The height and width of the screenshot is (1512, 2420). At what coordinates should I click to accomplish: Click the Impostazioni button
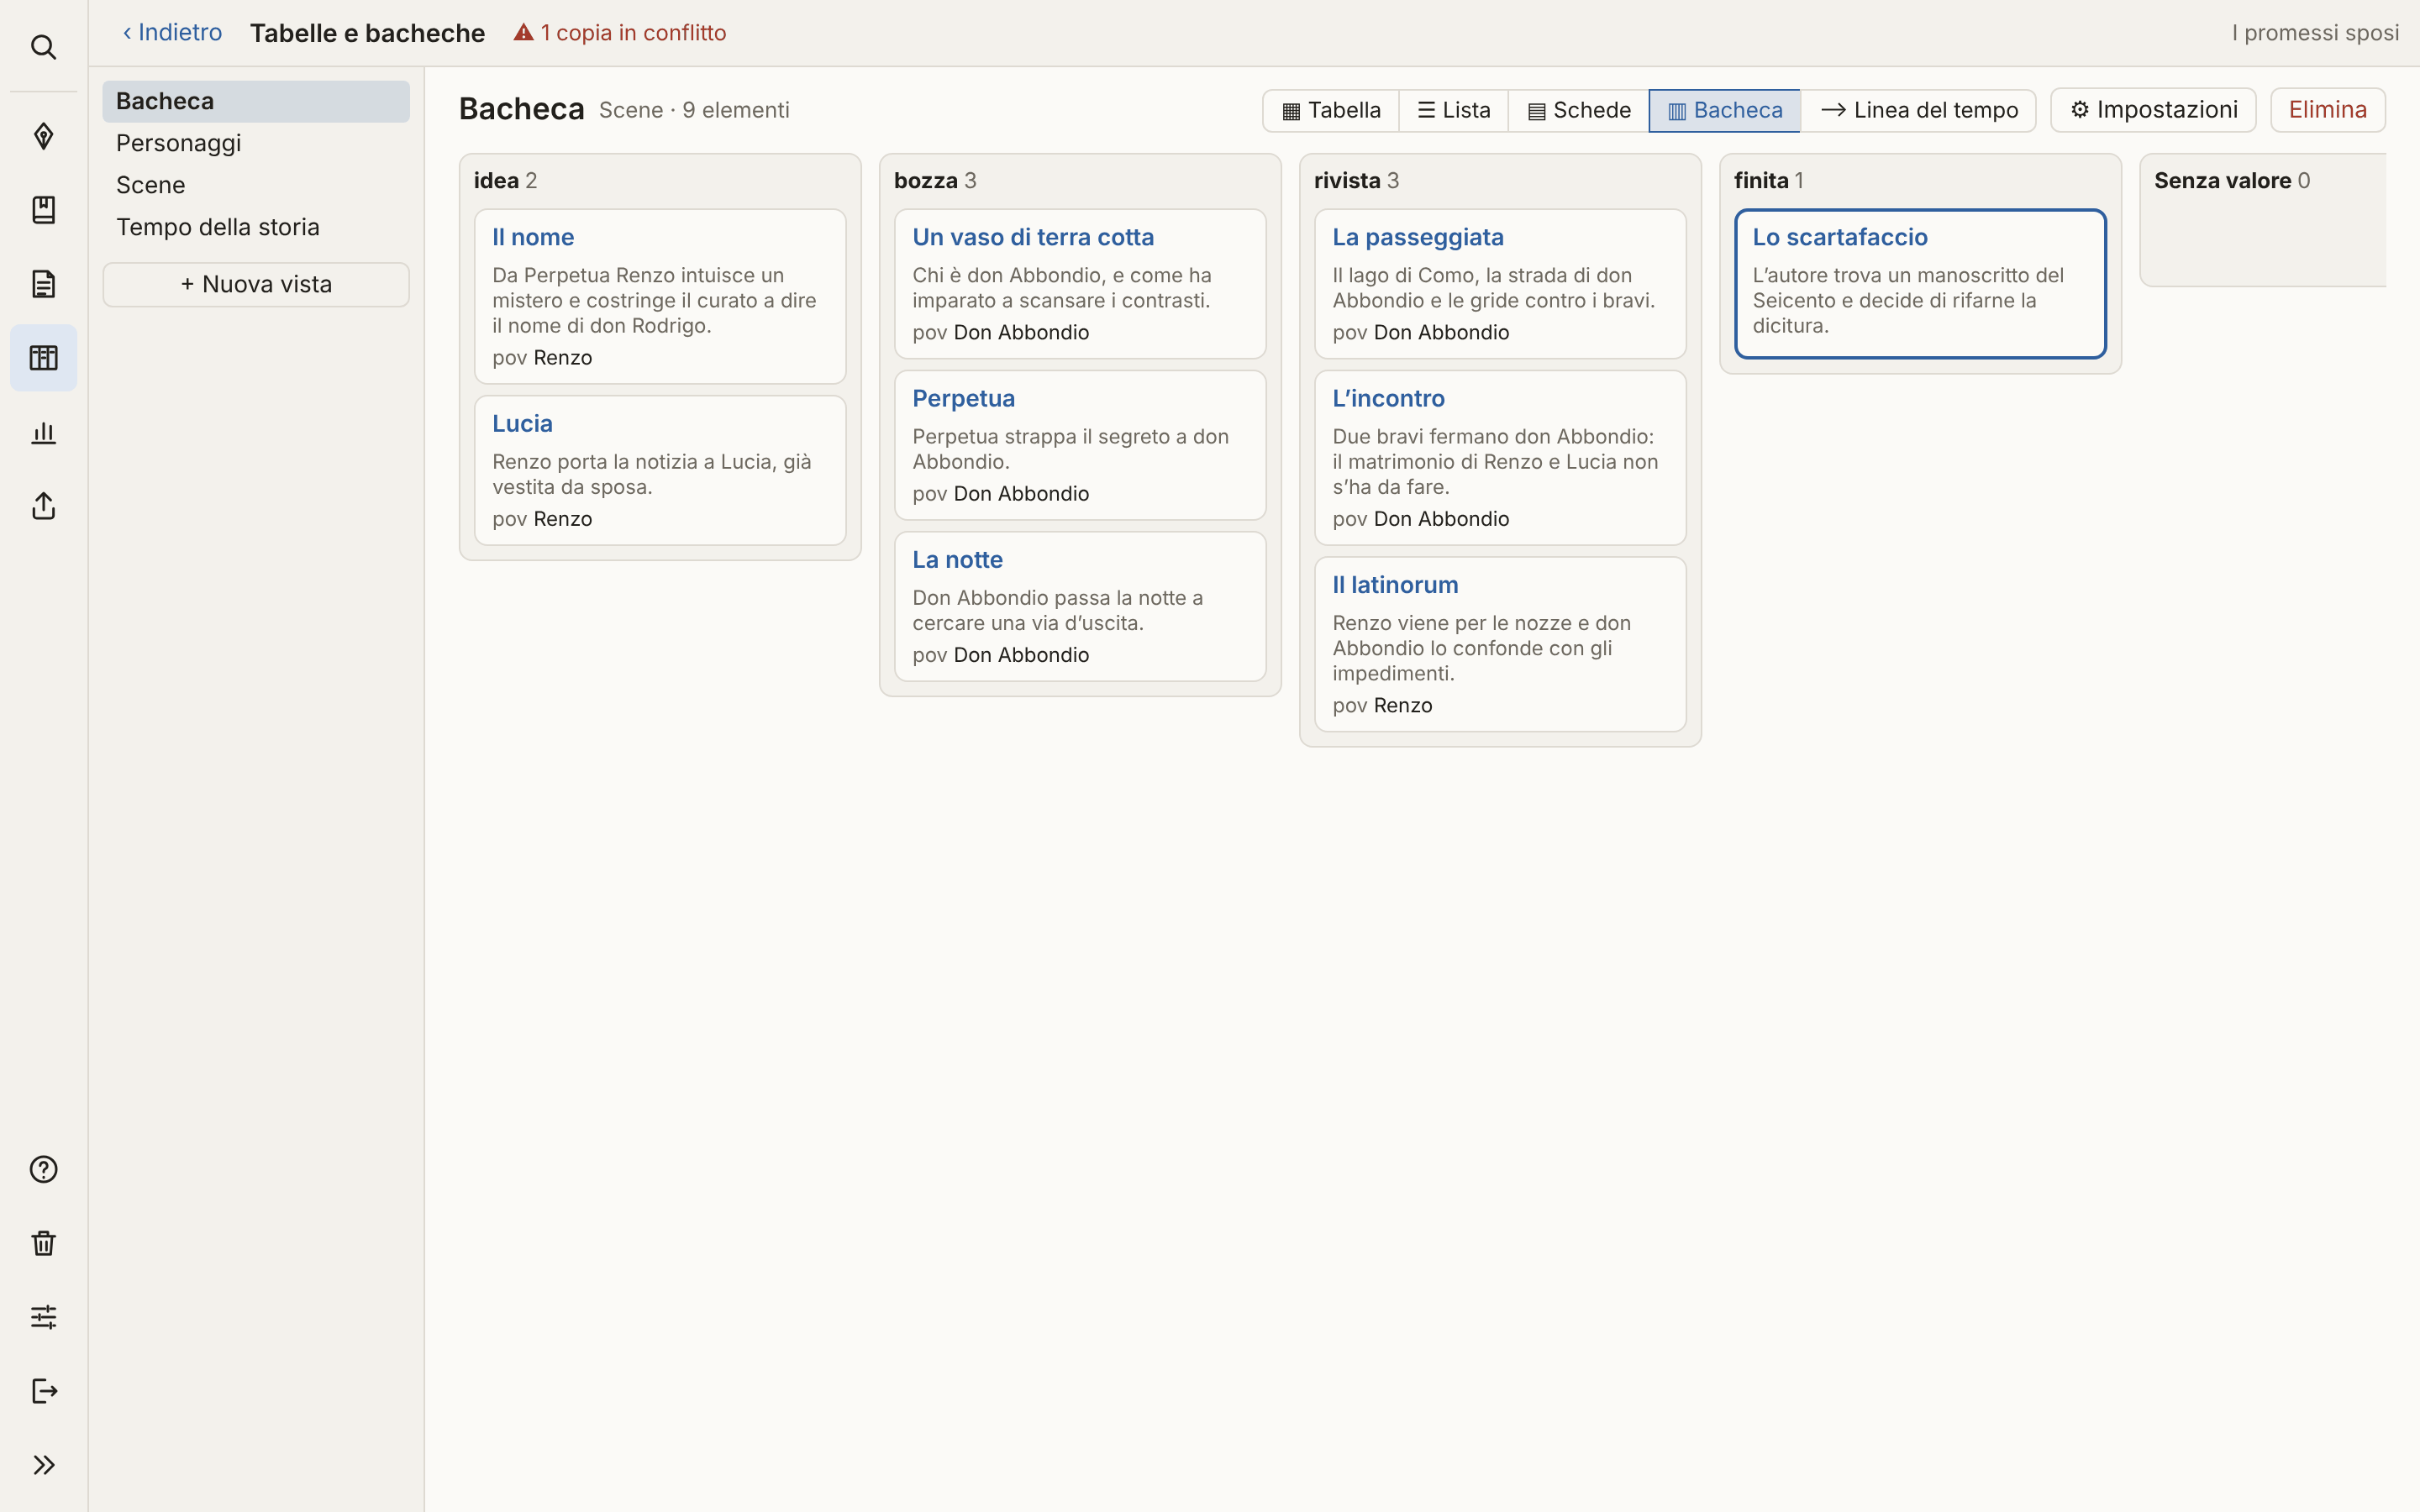2153,110
